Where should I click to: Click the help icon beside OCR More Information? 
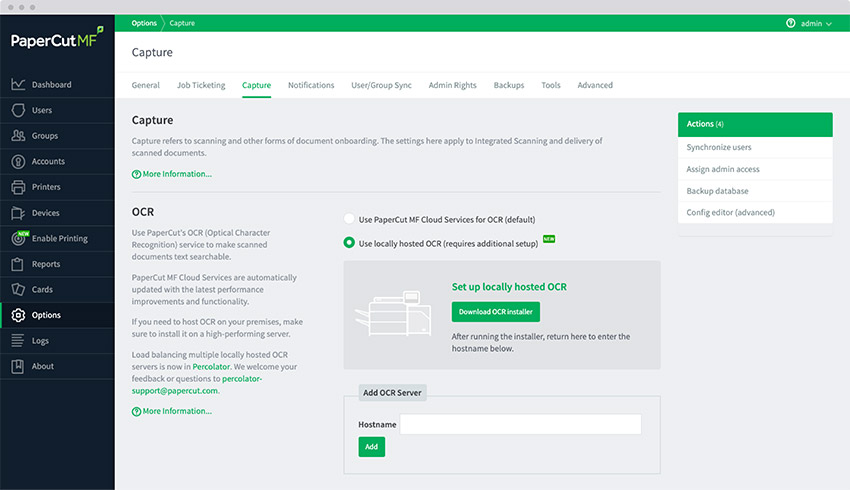136,411
